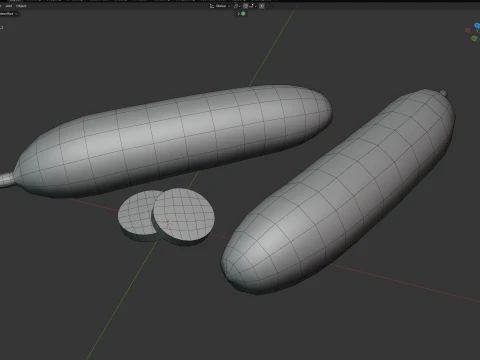Select the front cucumber slice disc
Viewport: 480px width, 360px height.
(x=183, y=217)
